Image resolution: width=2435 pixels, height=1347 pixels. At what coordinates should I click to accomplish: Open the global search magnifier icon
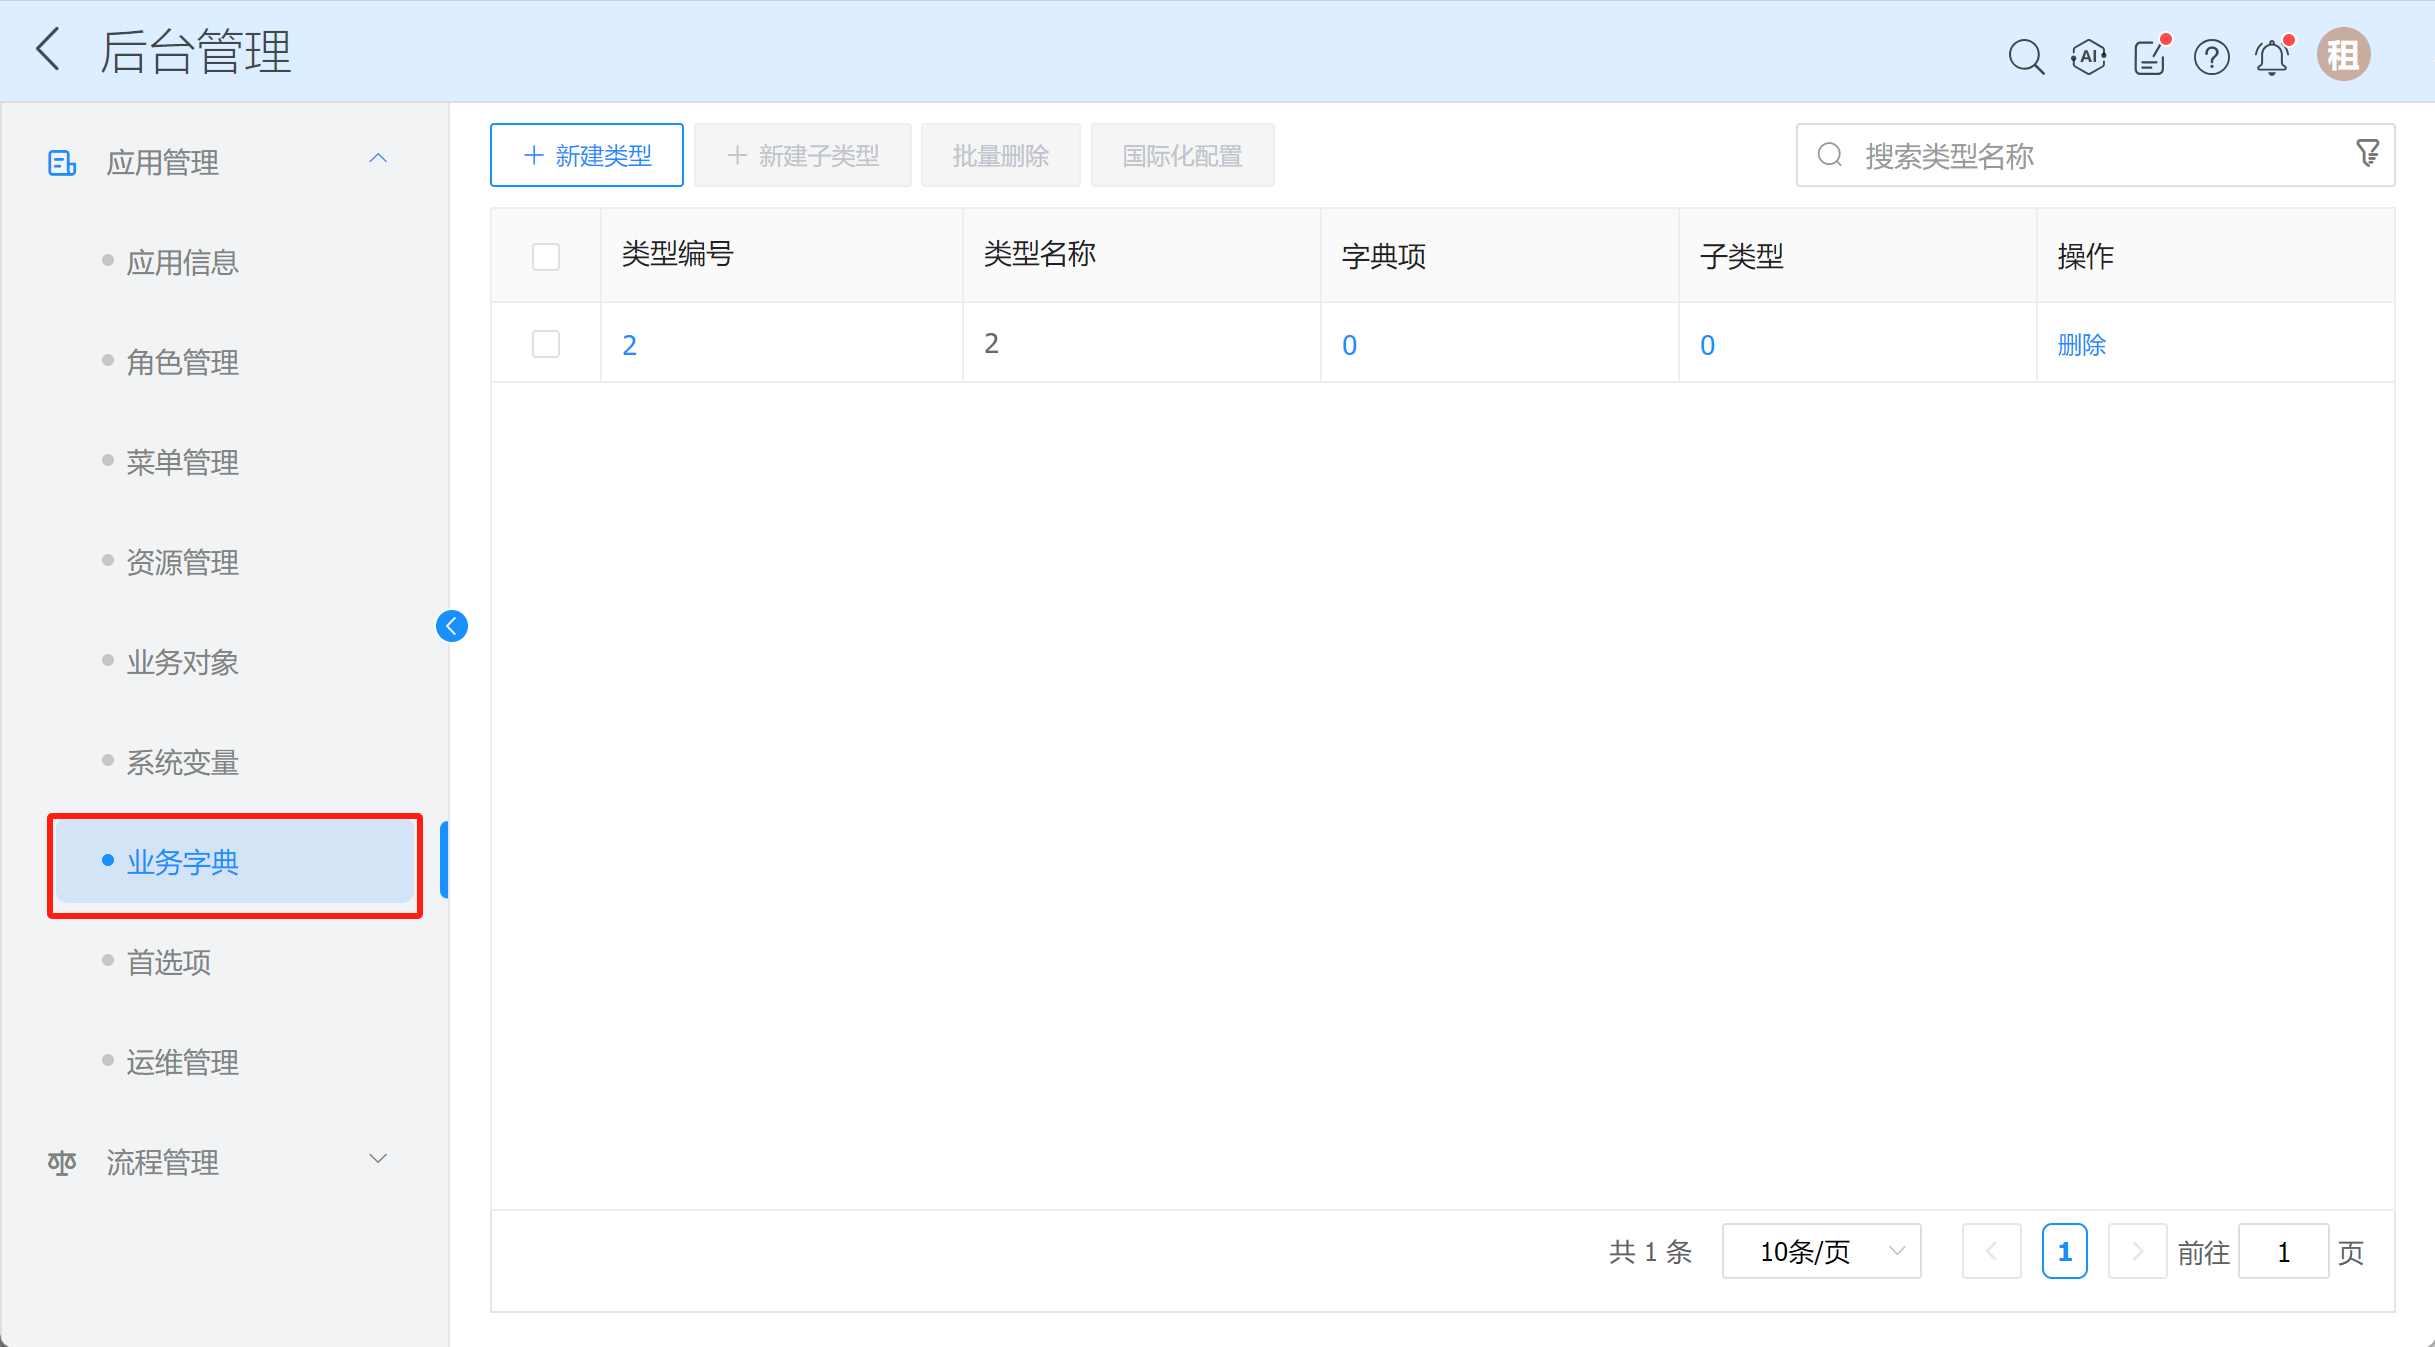click(2026, 57)
